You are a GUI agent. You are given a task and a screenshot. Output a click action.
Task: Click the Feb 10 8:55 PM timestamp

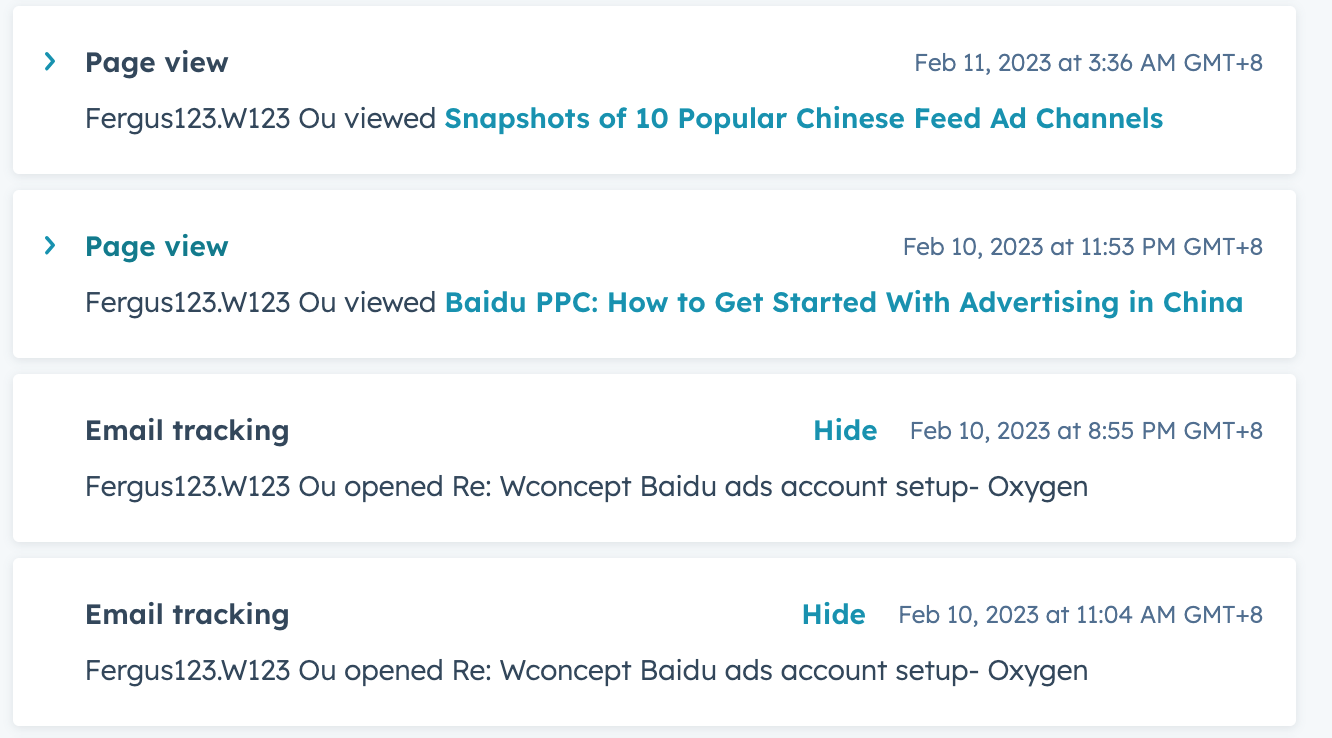tap(1085, 430)
